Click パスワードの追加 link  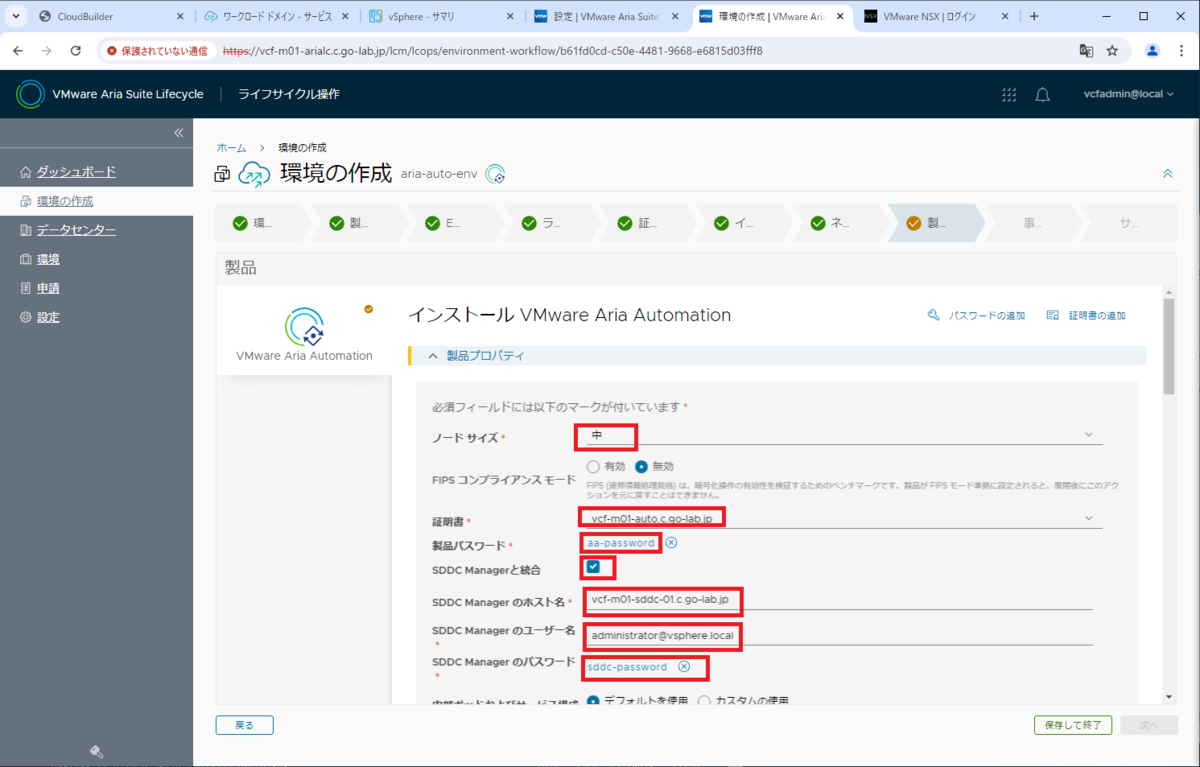[976, 315]
